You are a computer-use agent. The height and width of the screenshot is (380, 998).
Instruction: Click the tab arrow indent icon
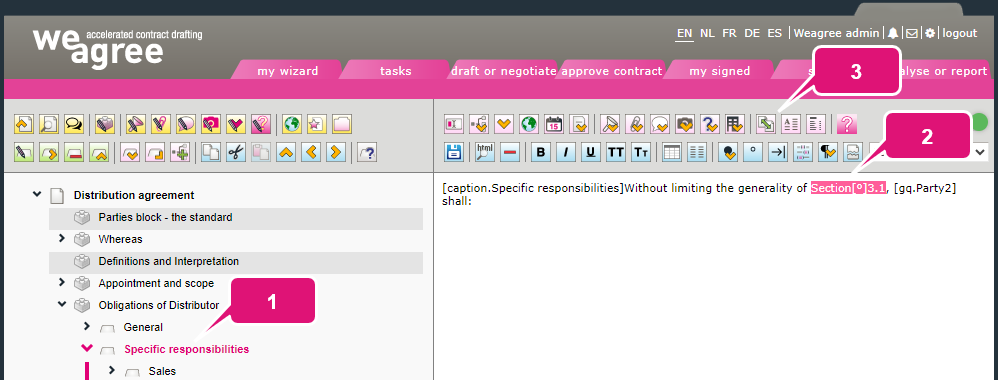pyautogui.click(x=778, y=151)
